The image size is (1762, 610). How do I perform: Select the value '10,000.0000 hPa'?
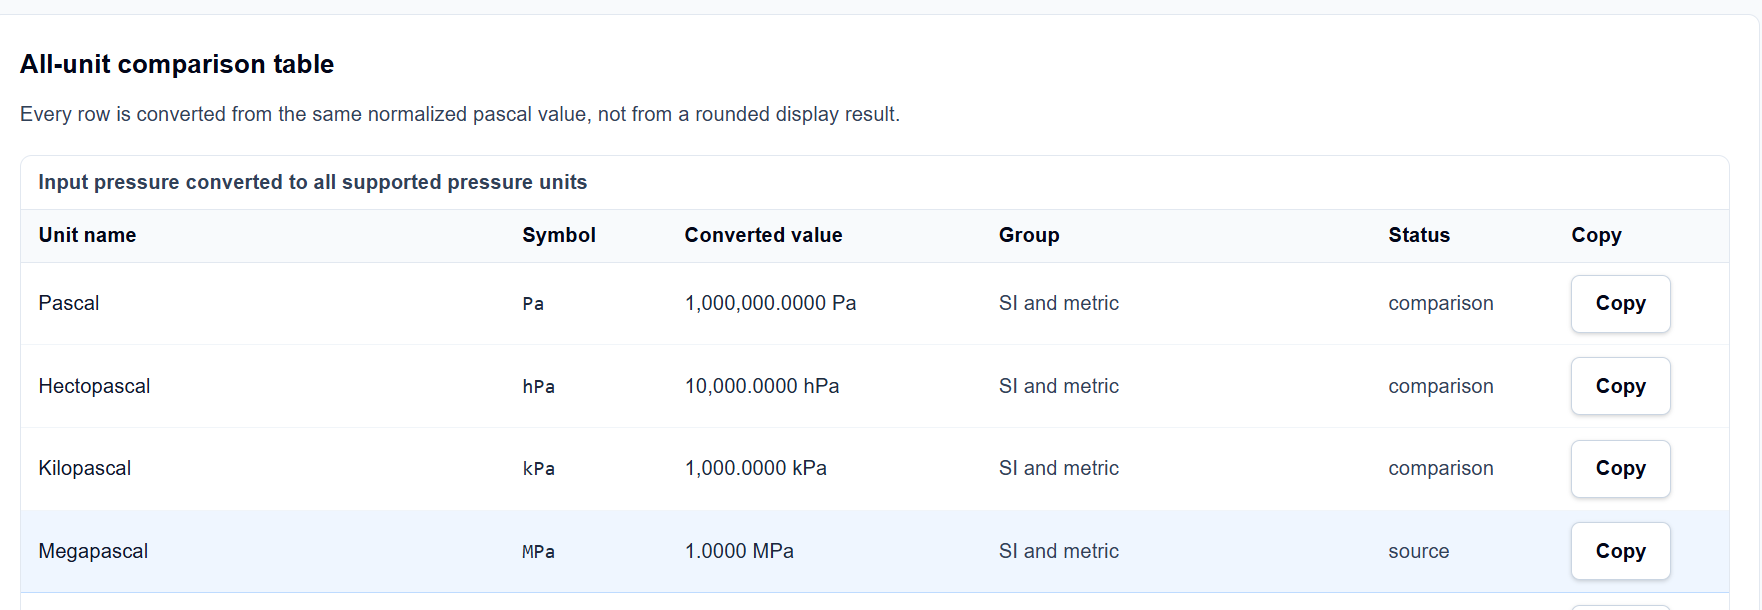click(x=762, y=386)
